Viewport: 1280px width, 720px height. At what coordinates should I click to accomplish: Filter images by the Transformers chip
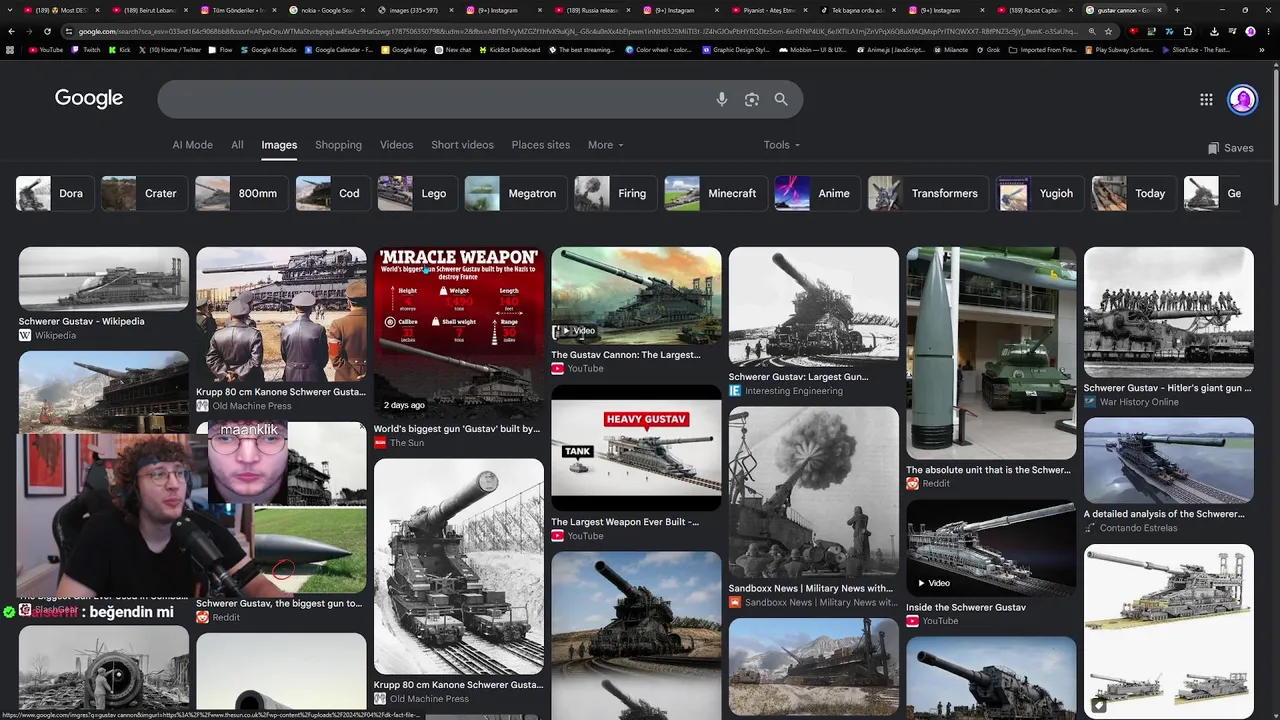[928, 193]
